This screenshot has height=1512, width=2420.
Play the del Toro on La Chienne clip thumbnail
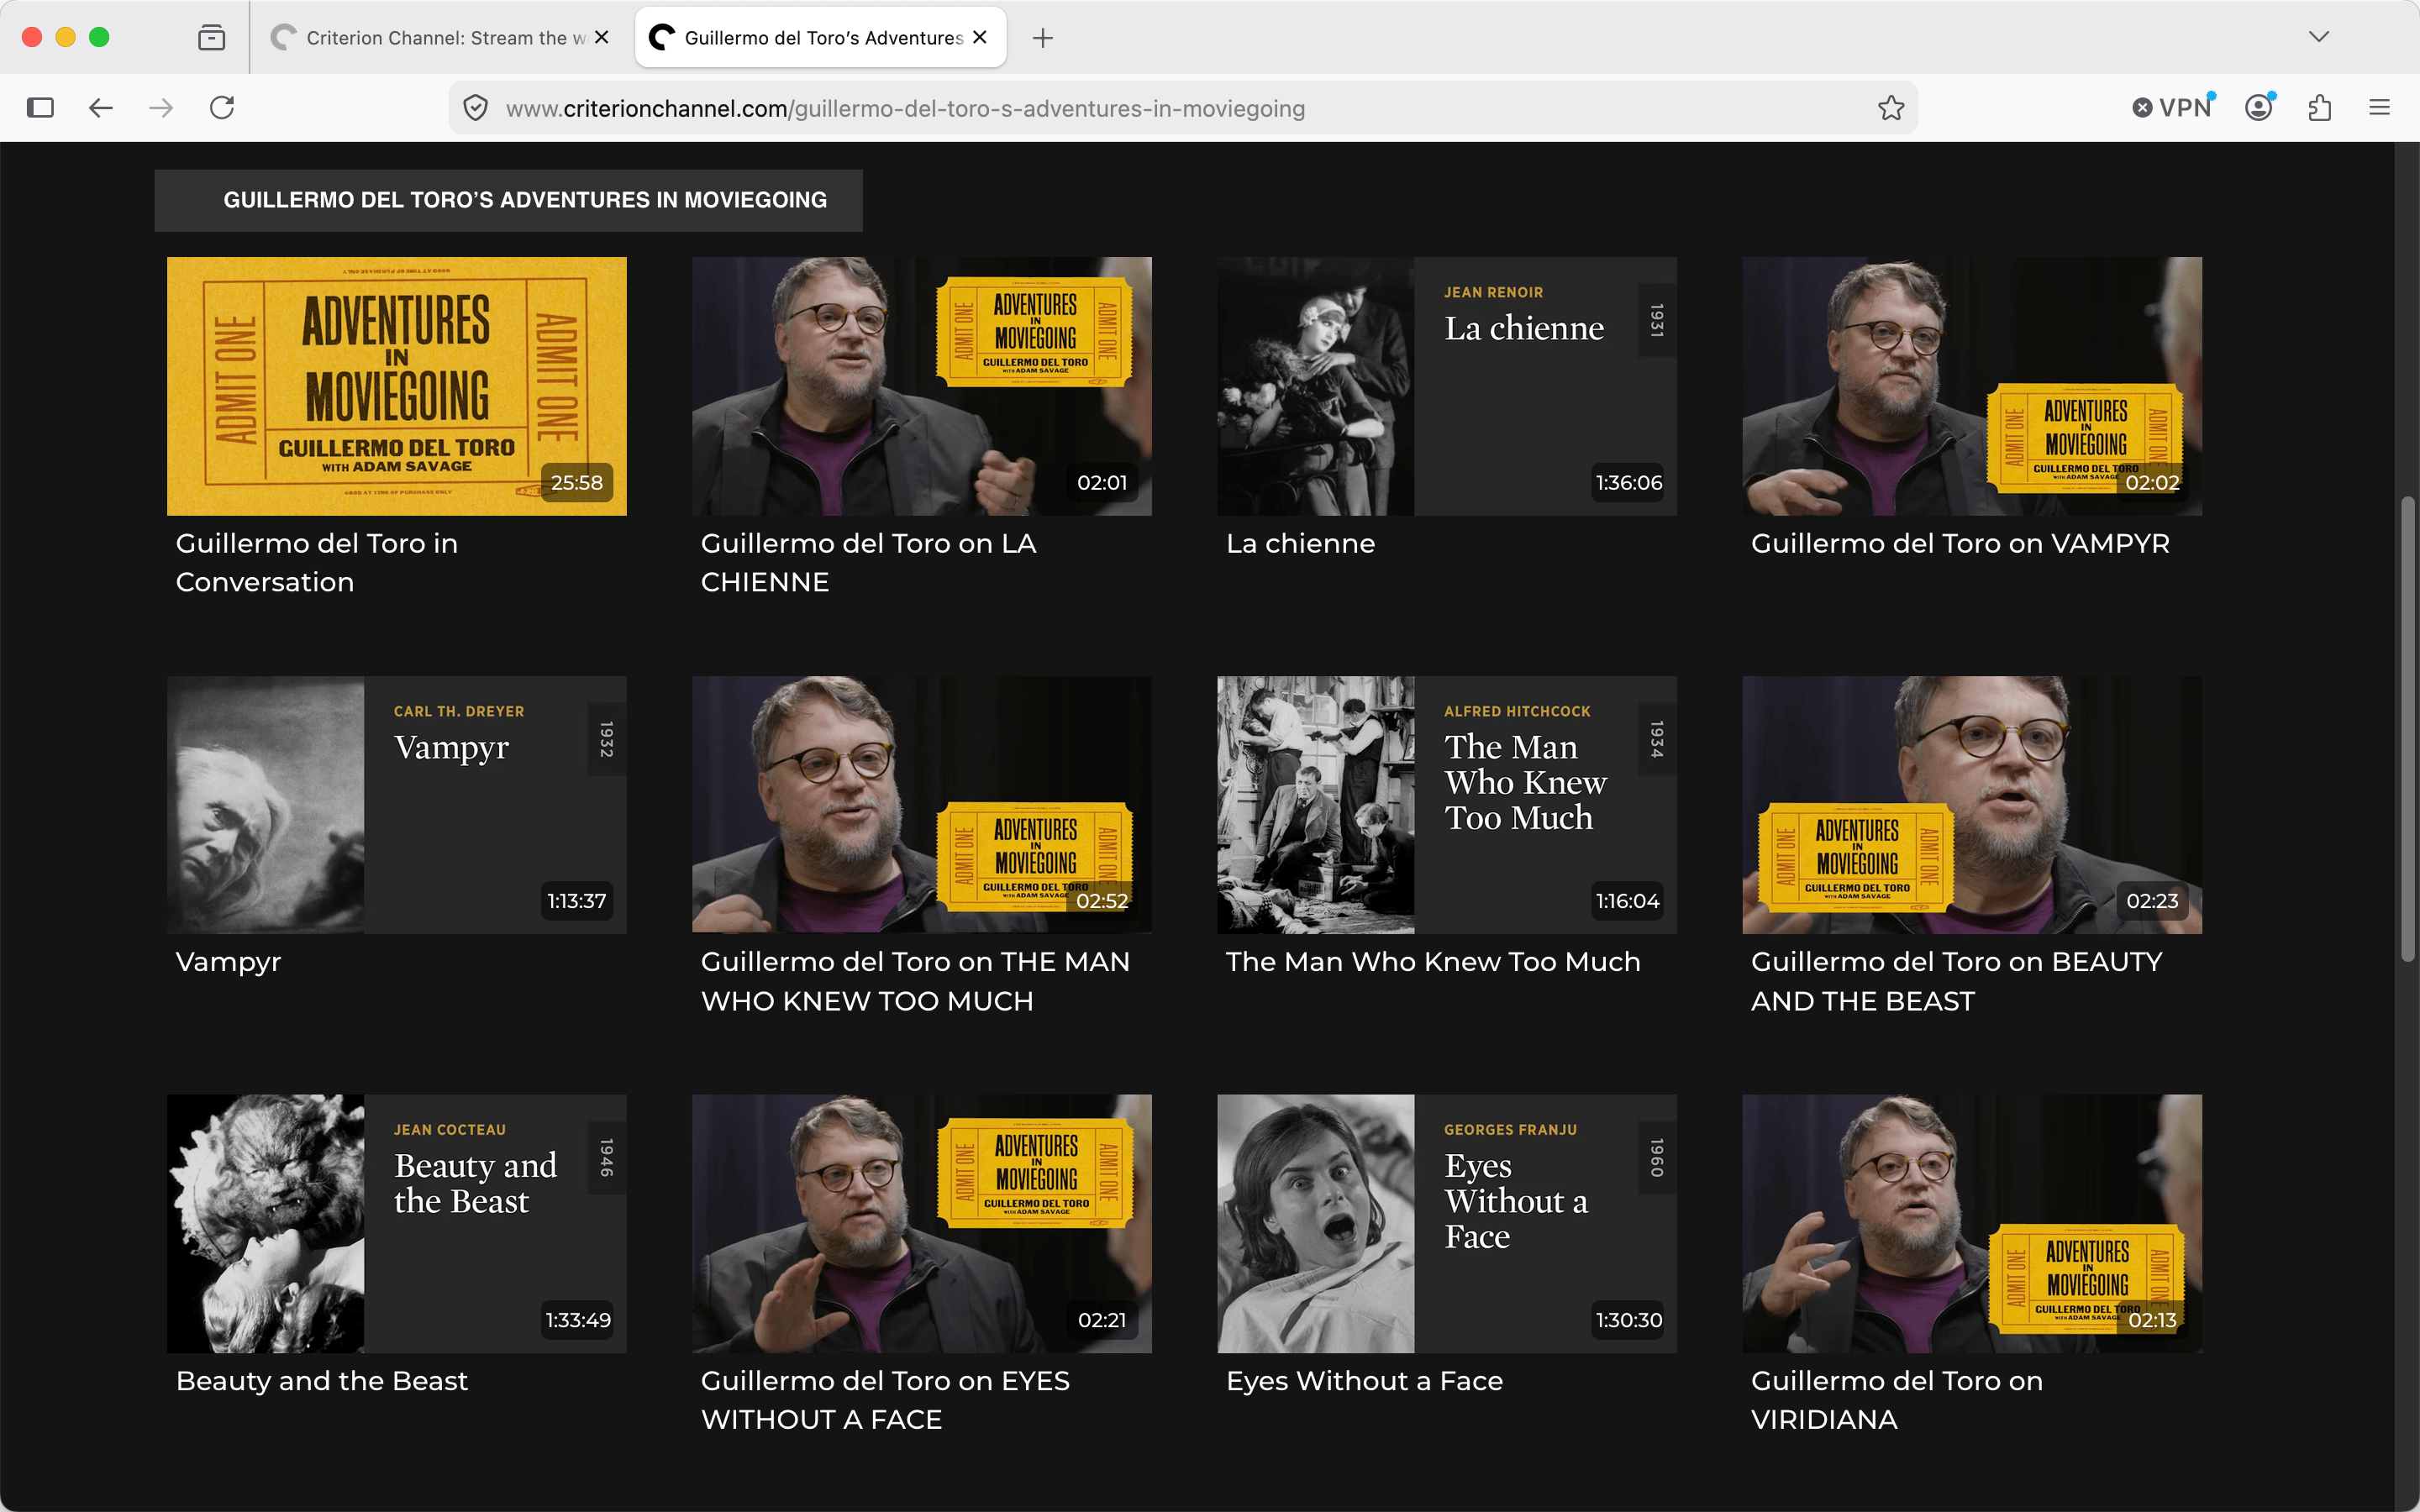coord(922,386)
